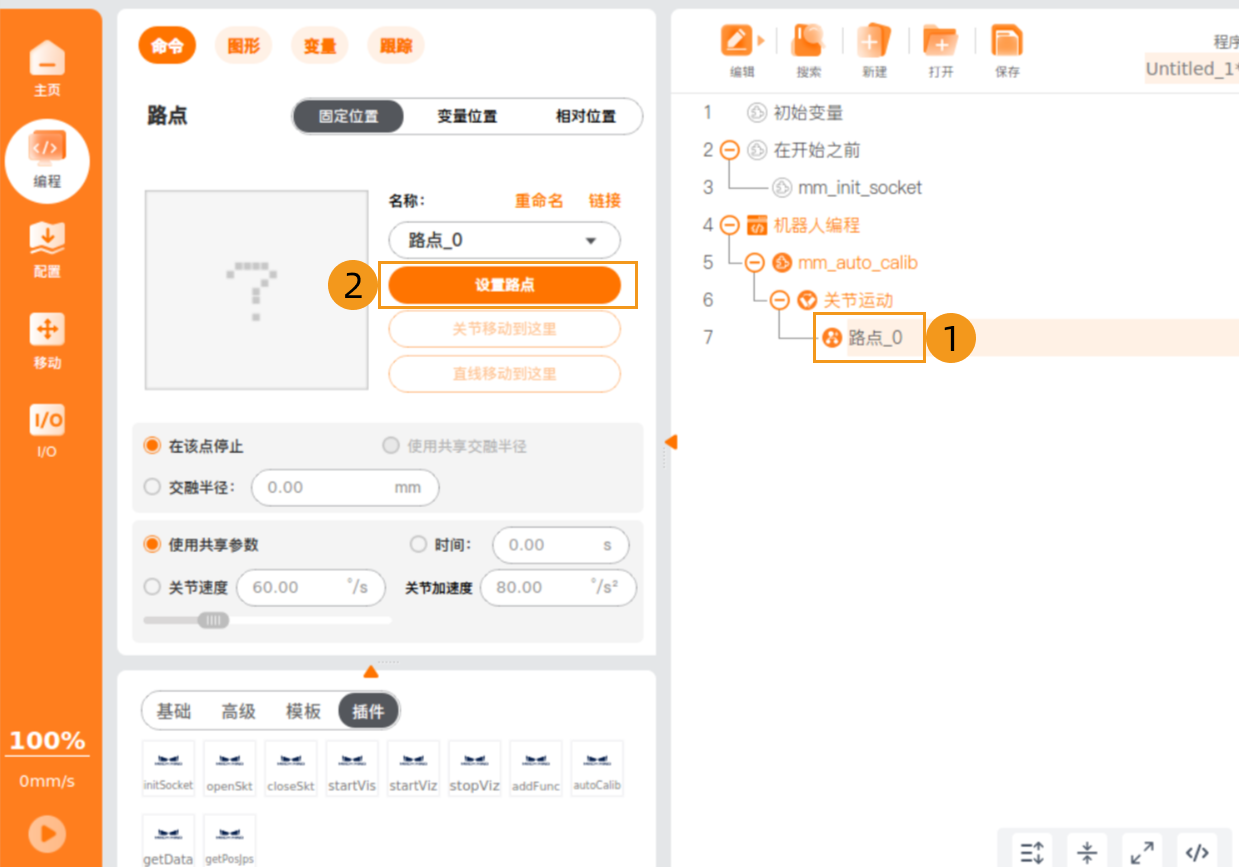The width and height of the screenshot is (1239, 867).
Task: Select the 编程 programming sidebar item
Action: coord(47,160)
